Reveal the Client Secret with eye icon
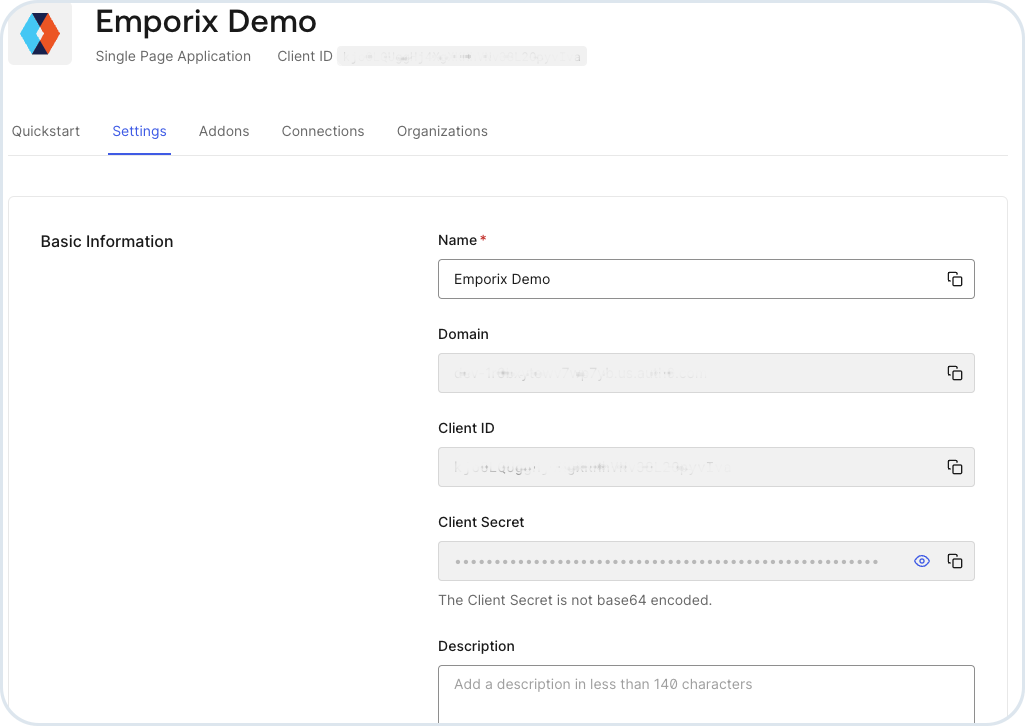The image size is (1025, 726). [922, 561]
